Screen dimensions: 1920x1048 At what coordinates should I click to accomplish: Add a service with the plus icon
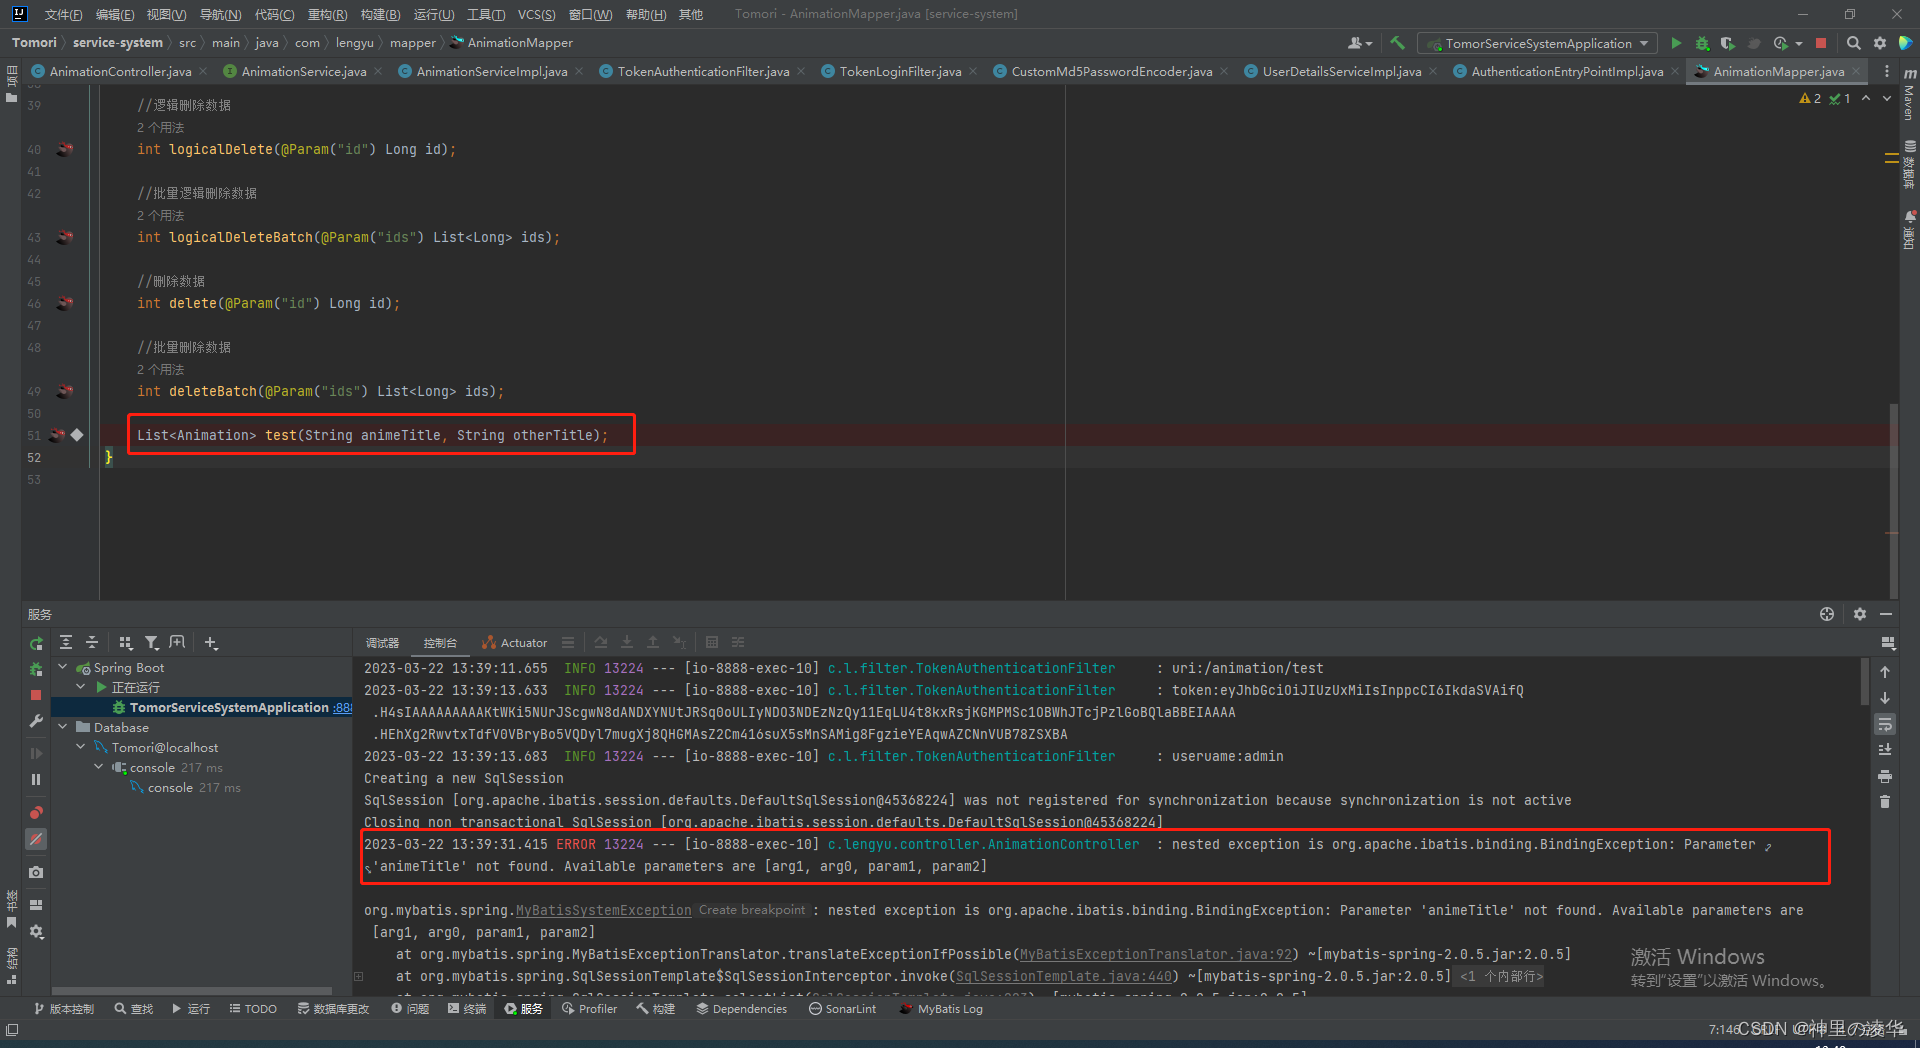[x=211, y=643]
